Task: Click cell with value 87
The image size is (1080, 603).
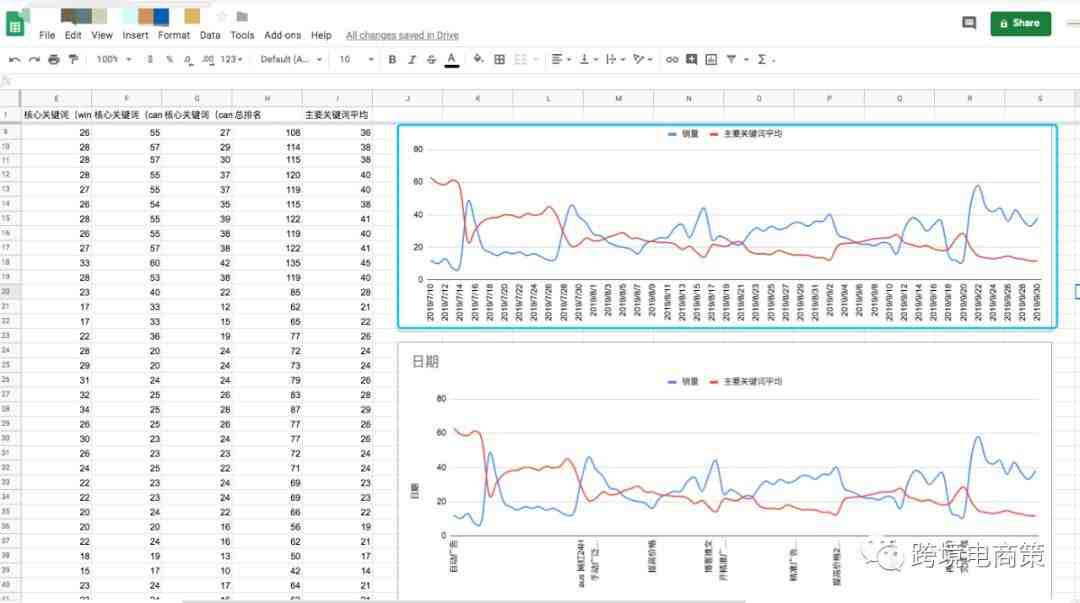Action: pos(267,409)
